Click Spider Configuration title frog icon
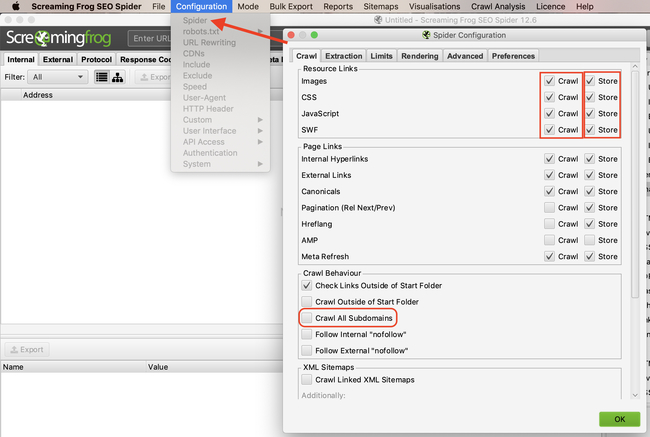 [x=426, y=35]
